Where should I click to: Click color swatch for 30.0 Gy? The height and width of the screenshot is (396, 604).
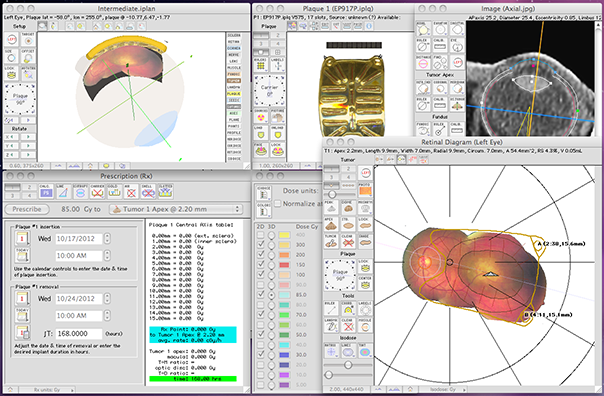(284, 355)
